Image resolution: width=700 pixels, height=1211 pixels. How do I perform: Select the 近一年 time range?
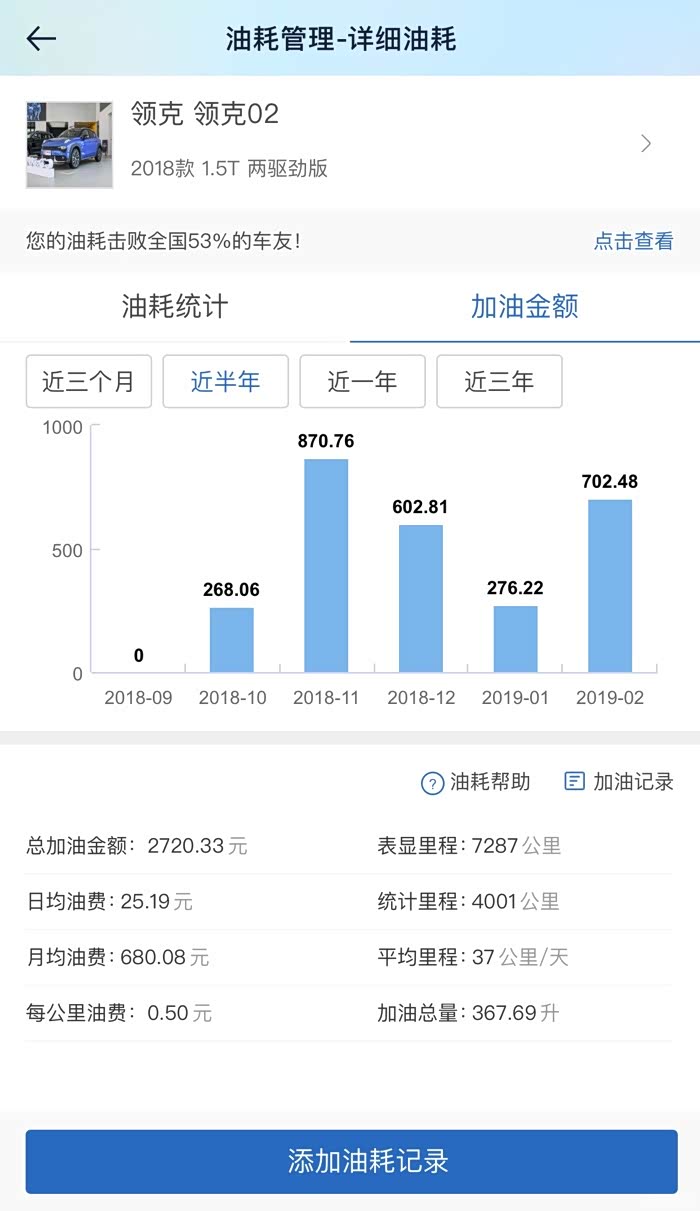[x=362, y=381]
